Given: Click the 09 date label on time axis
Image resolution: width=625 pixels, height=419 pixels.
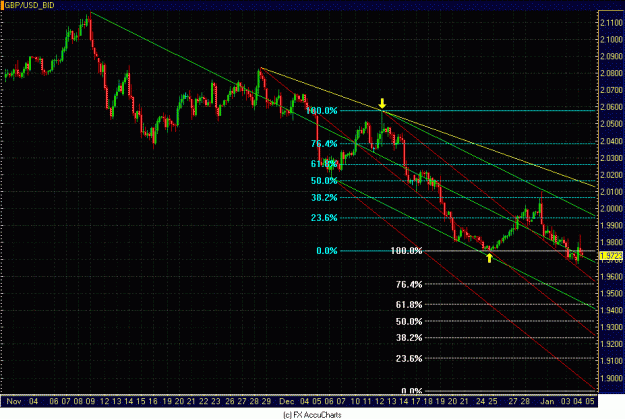Looking at the screenshot, I should point(90,401).
